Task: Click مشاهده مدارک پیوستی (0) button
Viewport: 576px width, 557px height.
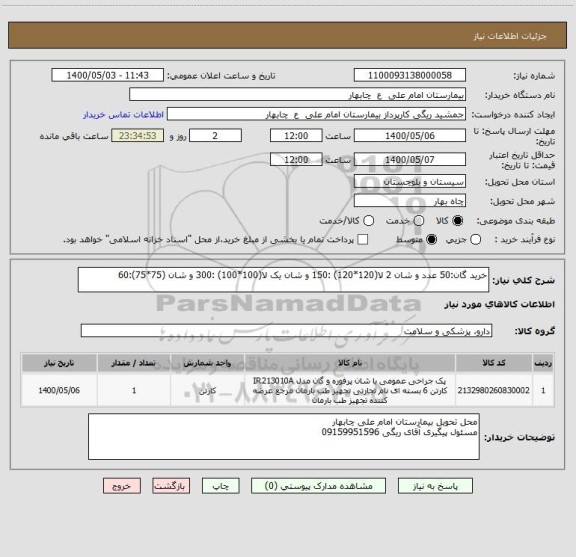Action: click(x=318, y=486)
